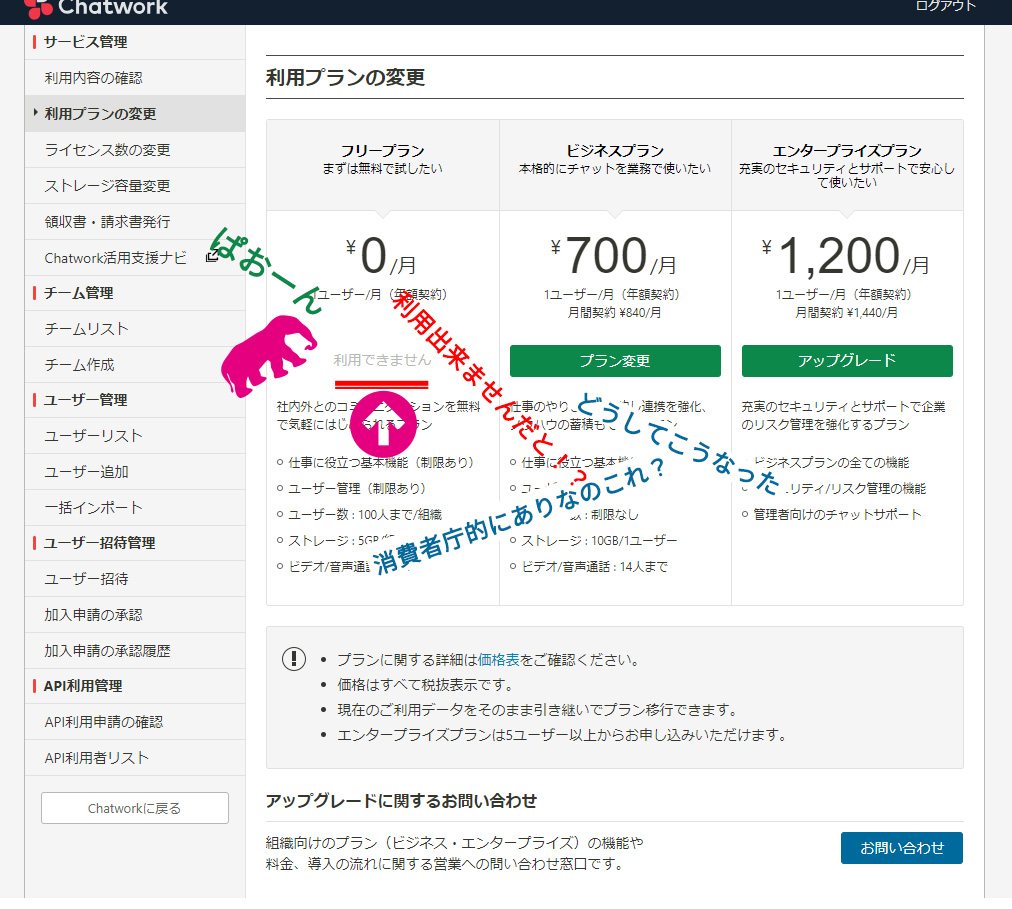Screen dimensions: 1012x909
Task: Open API利用者リスト menu item
Action: pos(135,758)
